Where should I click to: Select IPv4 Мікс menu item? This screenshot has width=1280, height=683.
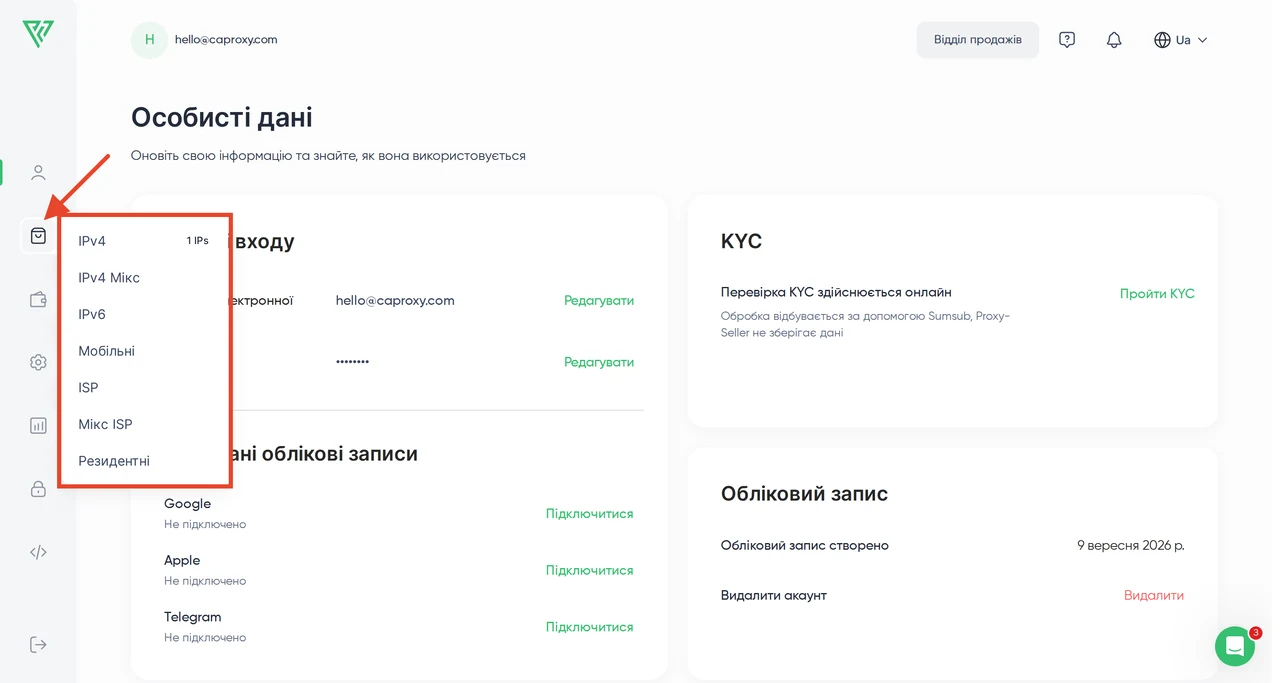109,278
